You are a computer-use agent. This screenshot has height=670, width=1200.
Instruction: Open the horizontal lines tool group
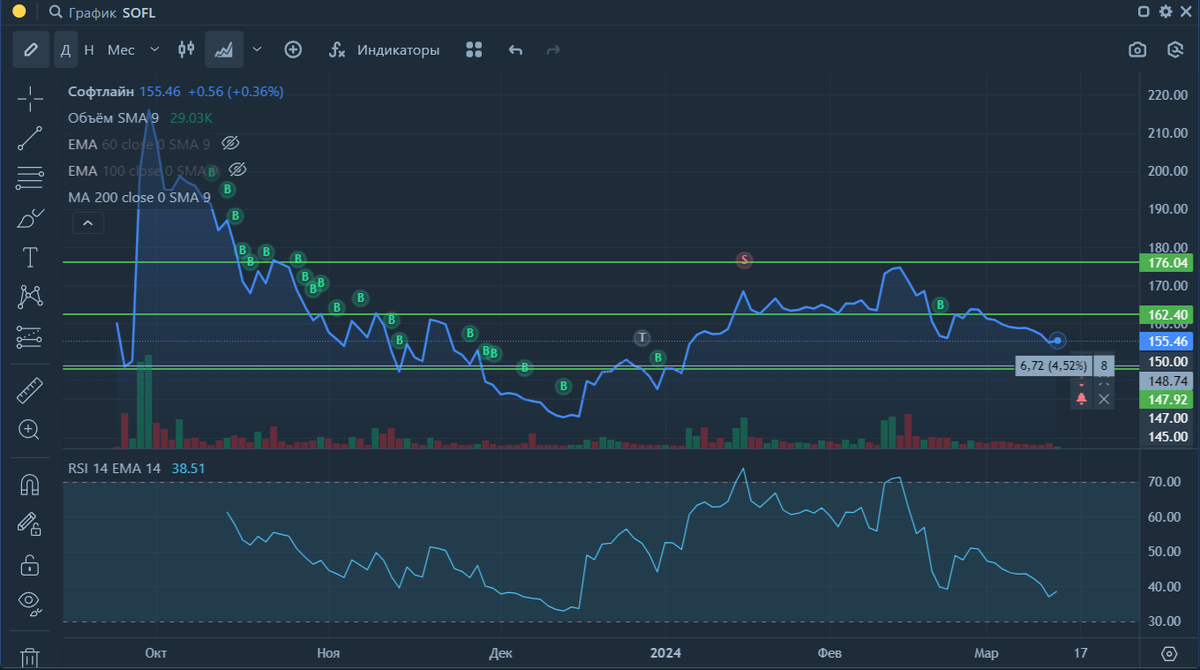(x=30, y=178)
